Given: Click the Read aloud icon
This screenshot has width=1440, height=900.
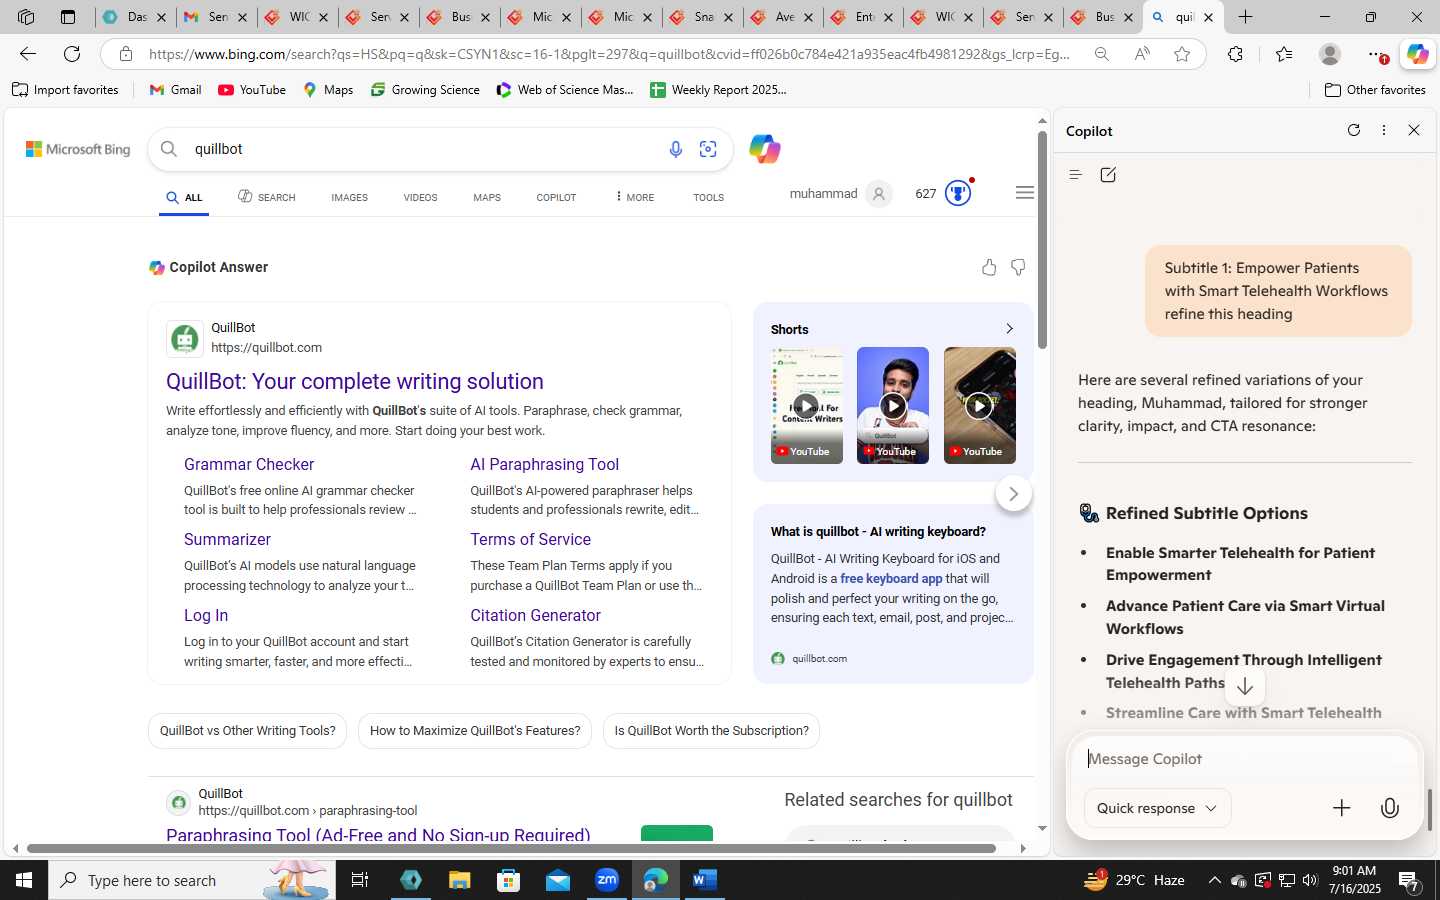Looking at the screenshot, I should point(1142,54).
